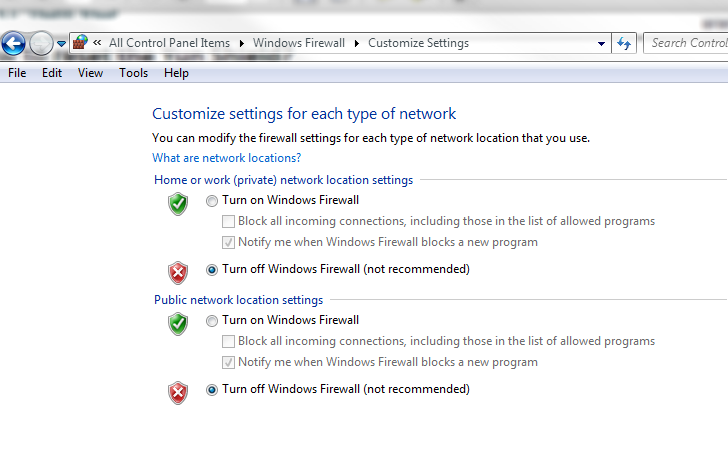Expand arrow after Windows Firewall breadcrumb
Screen dimensions: 728x451
(357, 43)
